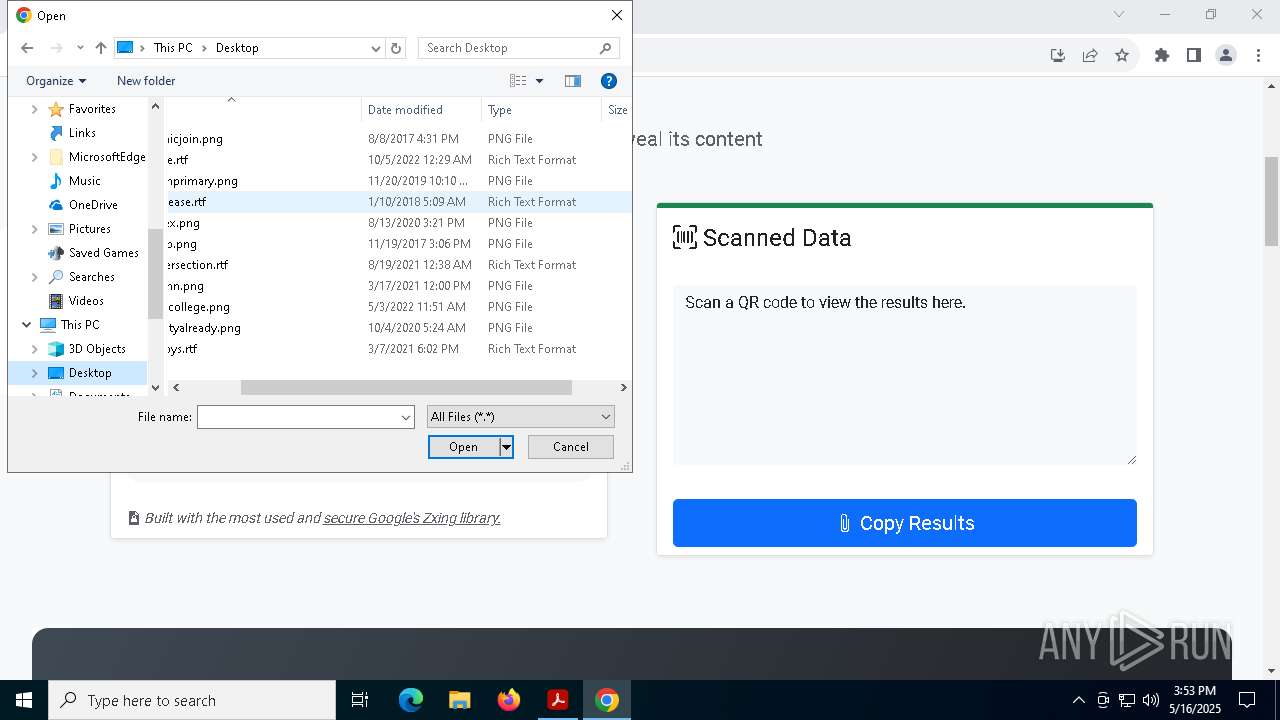Launch Firefox from taskbar
This screenshot has width=1280, height=720.
pyautogui.click(x=509, y=700)
